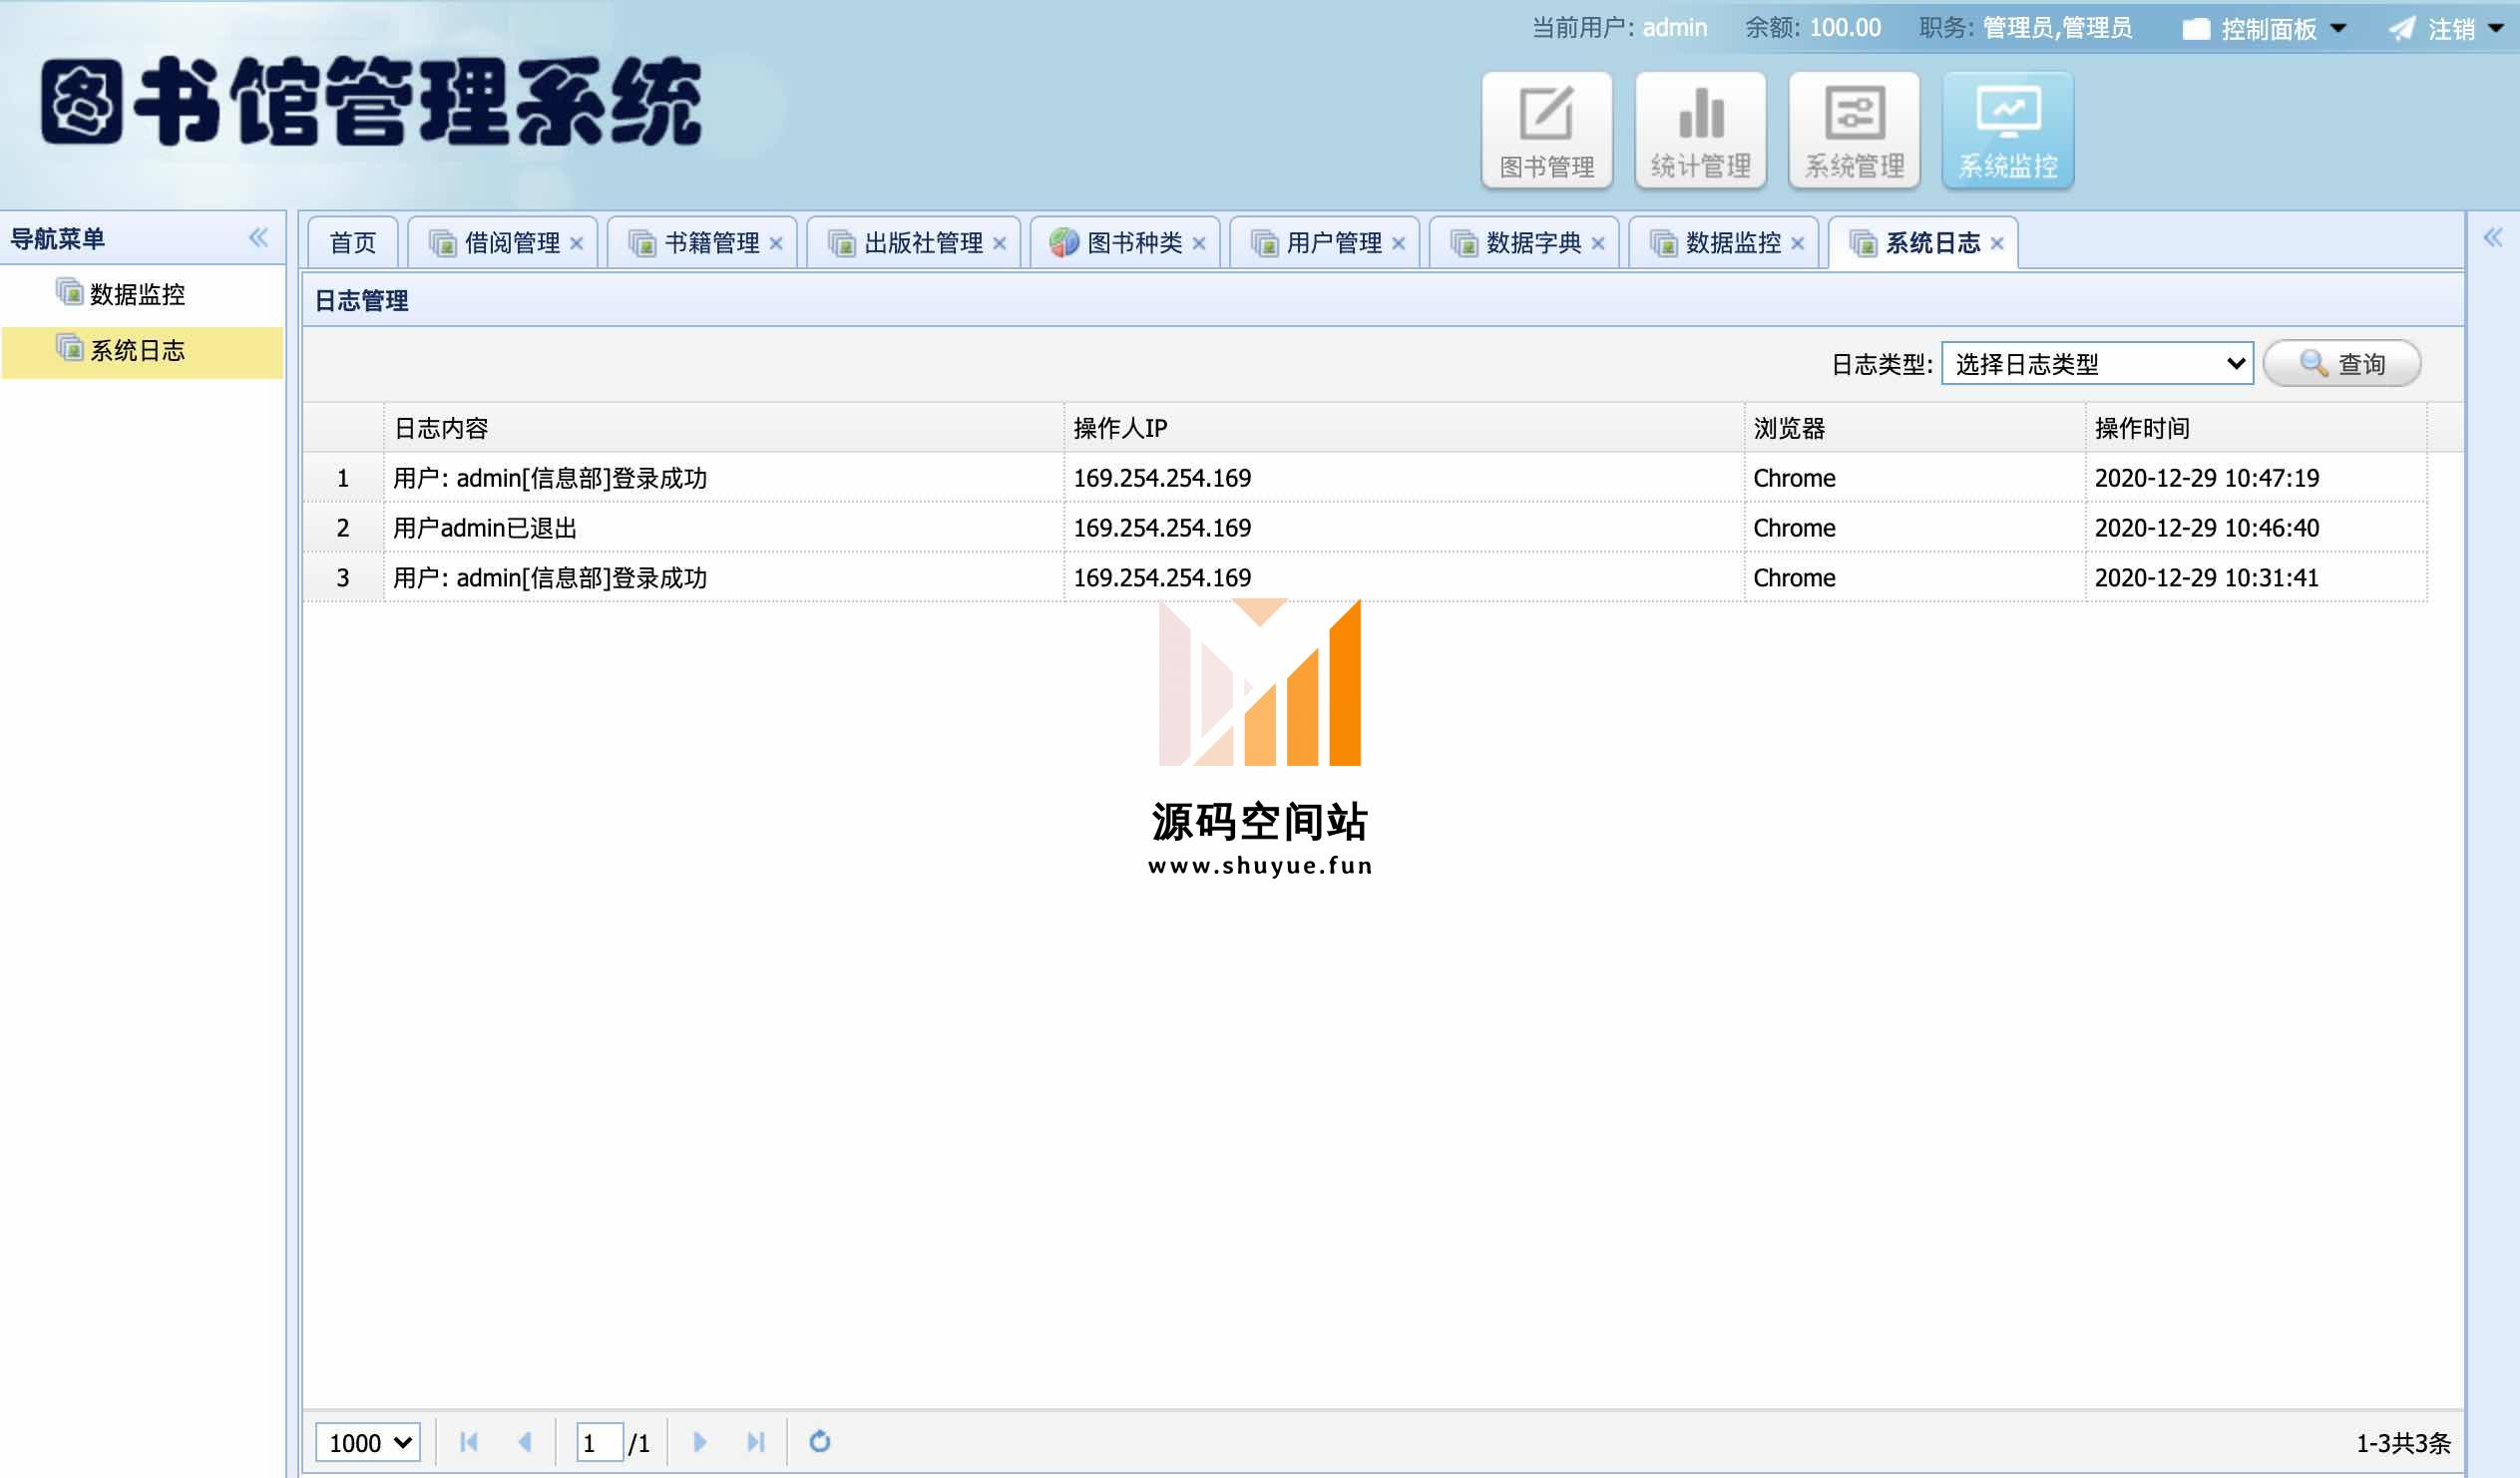Click the row number 1 cell
Image resolution: width=2520 pixels, height=1478 pixels.
click(343, 478)
